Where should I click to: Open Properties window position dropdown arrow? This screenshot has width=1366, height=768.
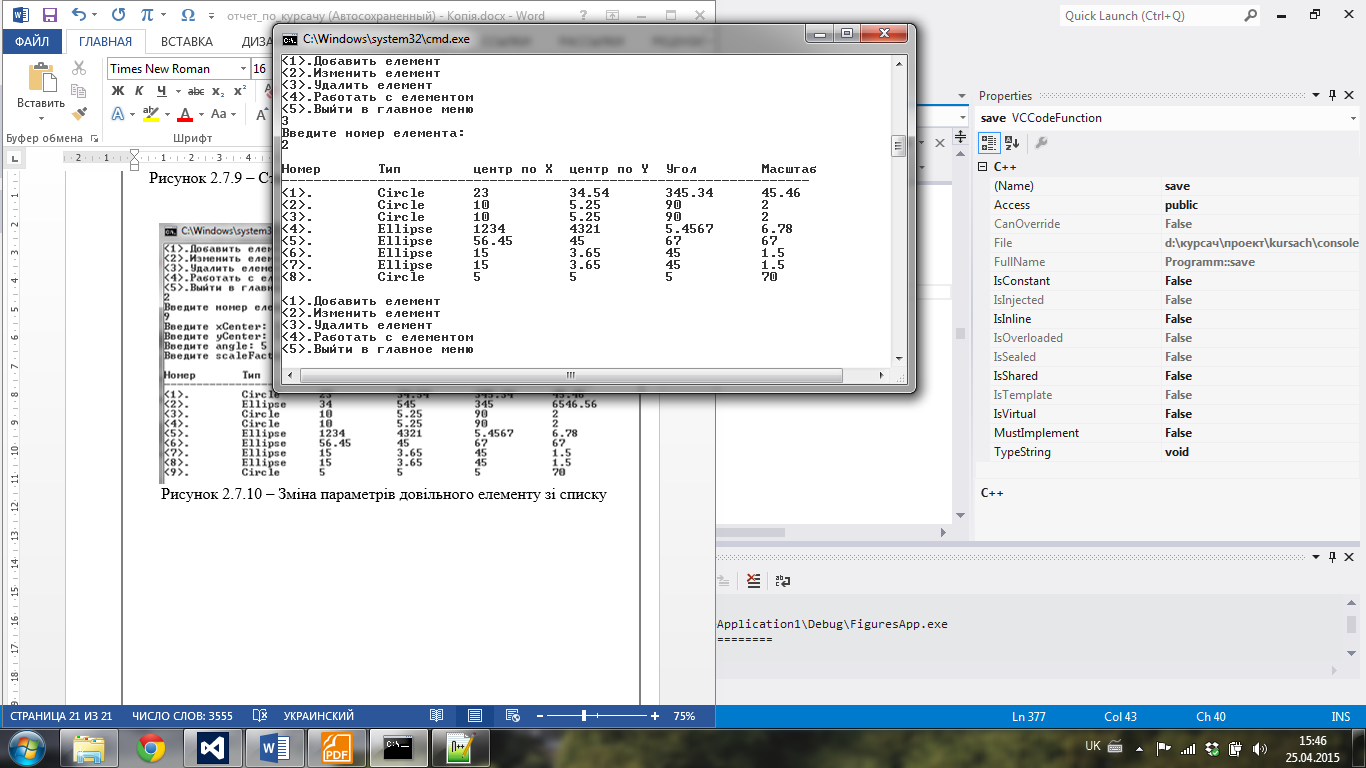[x=1316, y=96]
